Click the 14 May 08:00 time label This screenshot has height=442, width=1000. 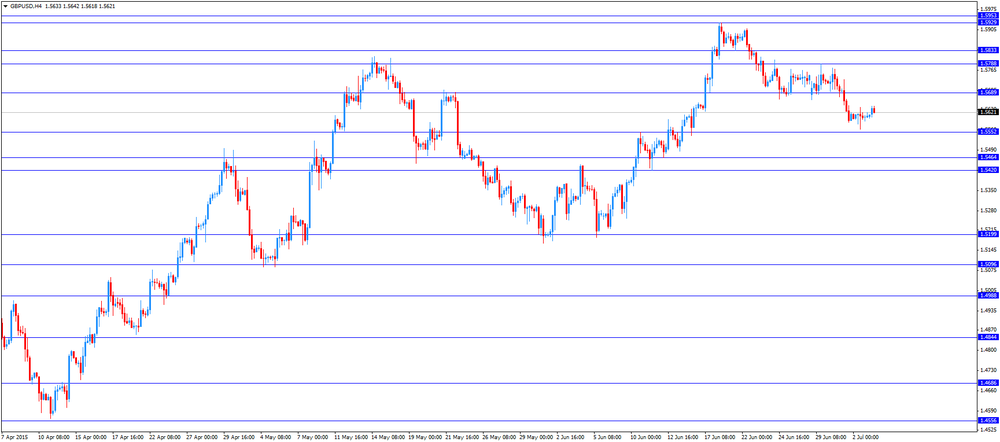tap(389, 438)
